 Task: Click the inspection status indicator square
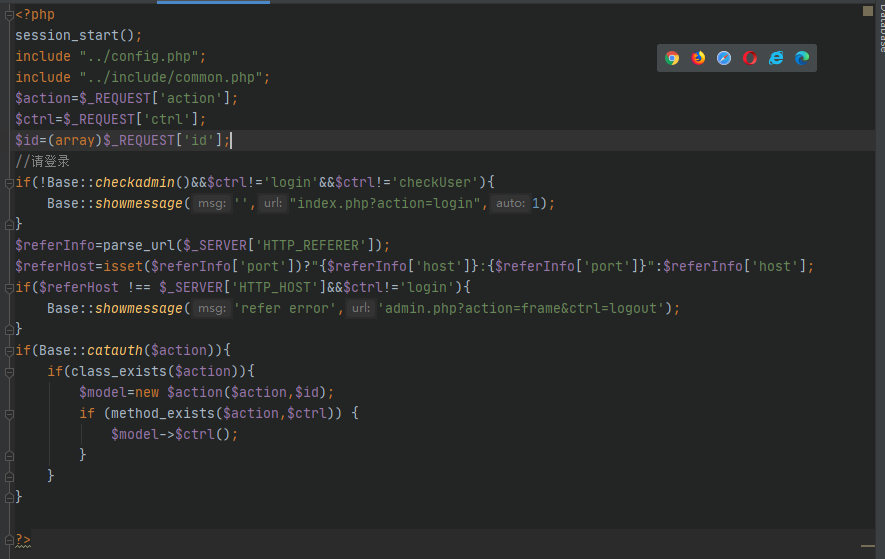click(868, 11)
